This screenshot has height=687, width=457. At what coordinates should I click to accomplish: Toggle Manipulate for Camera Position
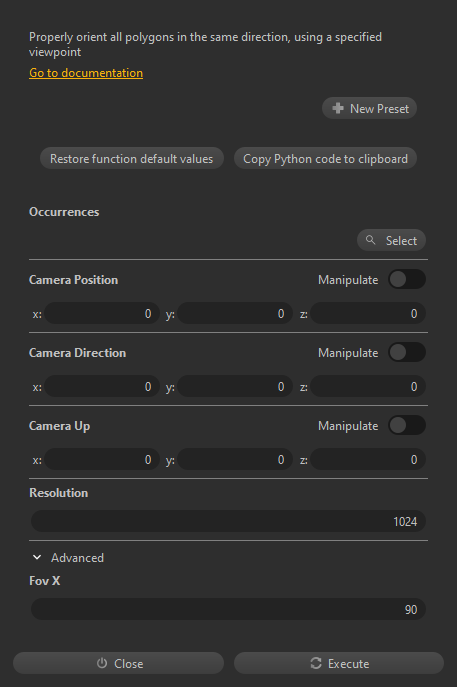407,280
